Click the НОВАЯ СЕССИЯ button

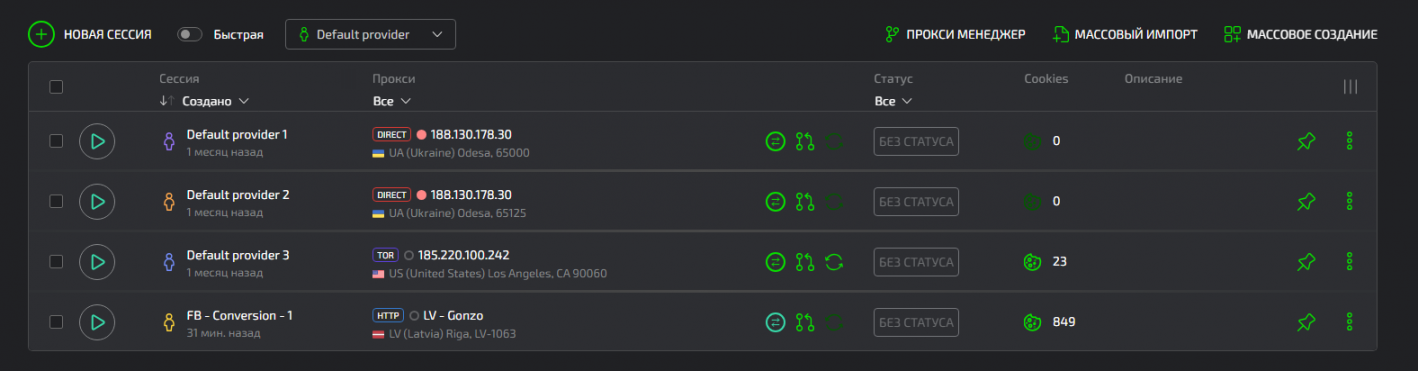[90, 34]
